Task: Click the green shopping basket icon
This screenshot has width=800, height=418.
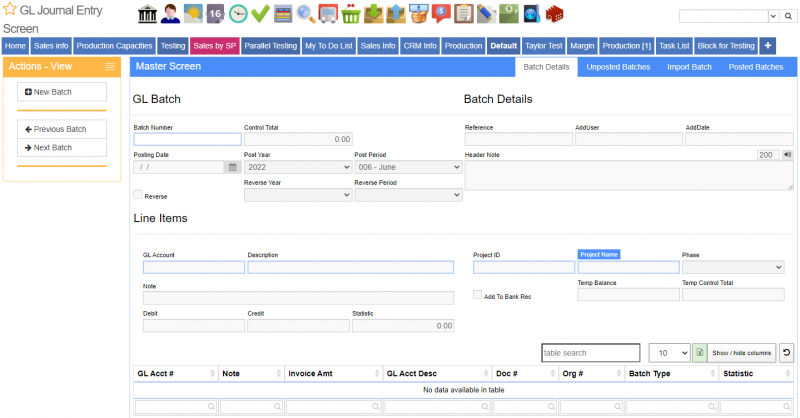Action: pos(350,14)
